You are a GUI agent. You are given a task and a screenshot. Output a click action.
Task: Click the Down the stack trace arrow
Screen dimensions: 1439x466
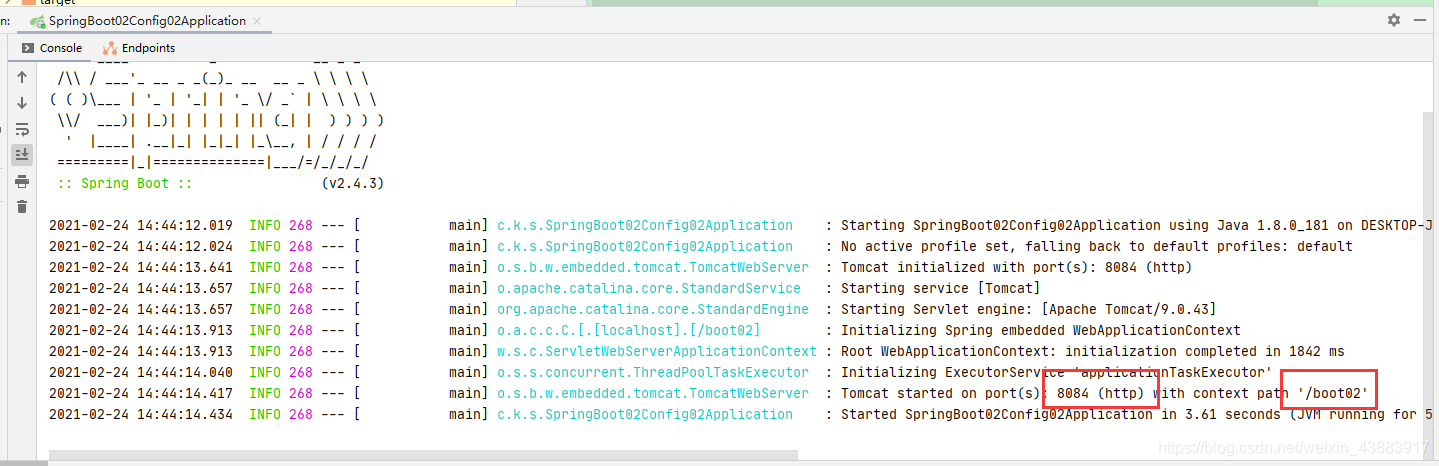(22, 103)
